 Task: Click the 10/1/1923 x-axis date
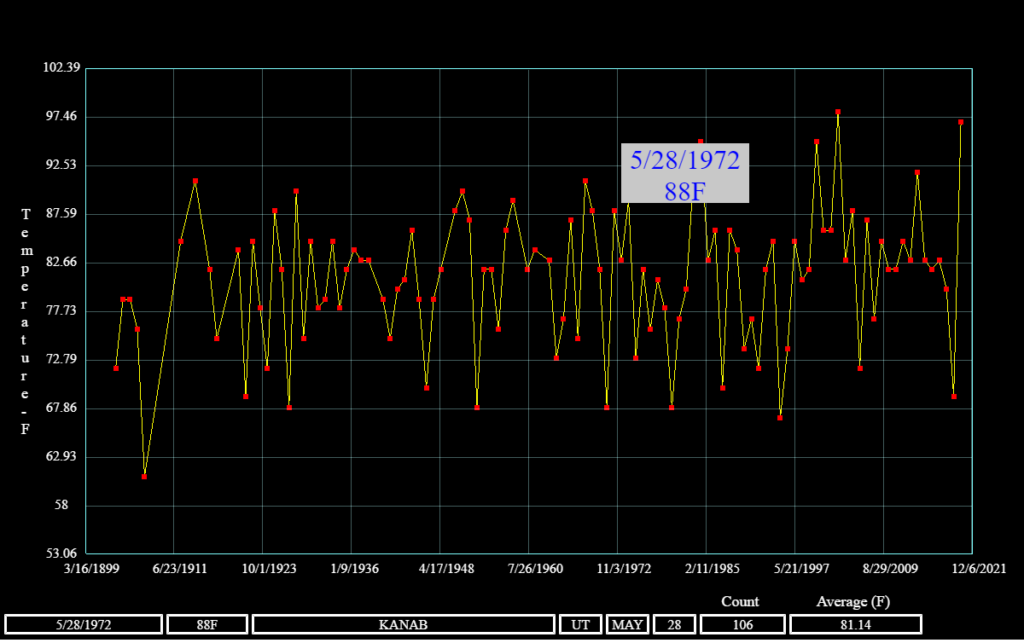click(269, 569)
